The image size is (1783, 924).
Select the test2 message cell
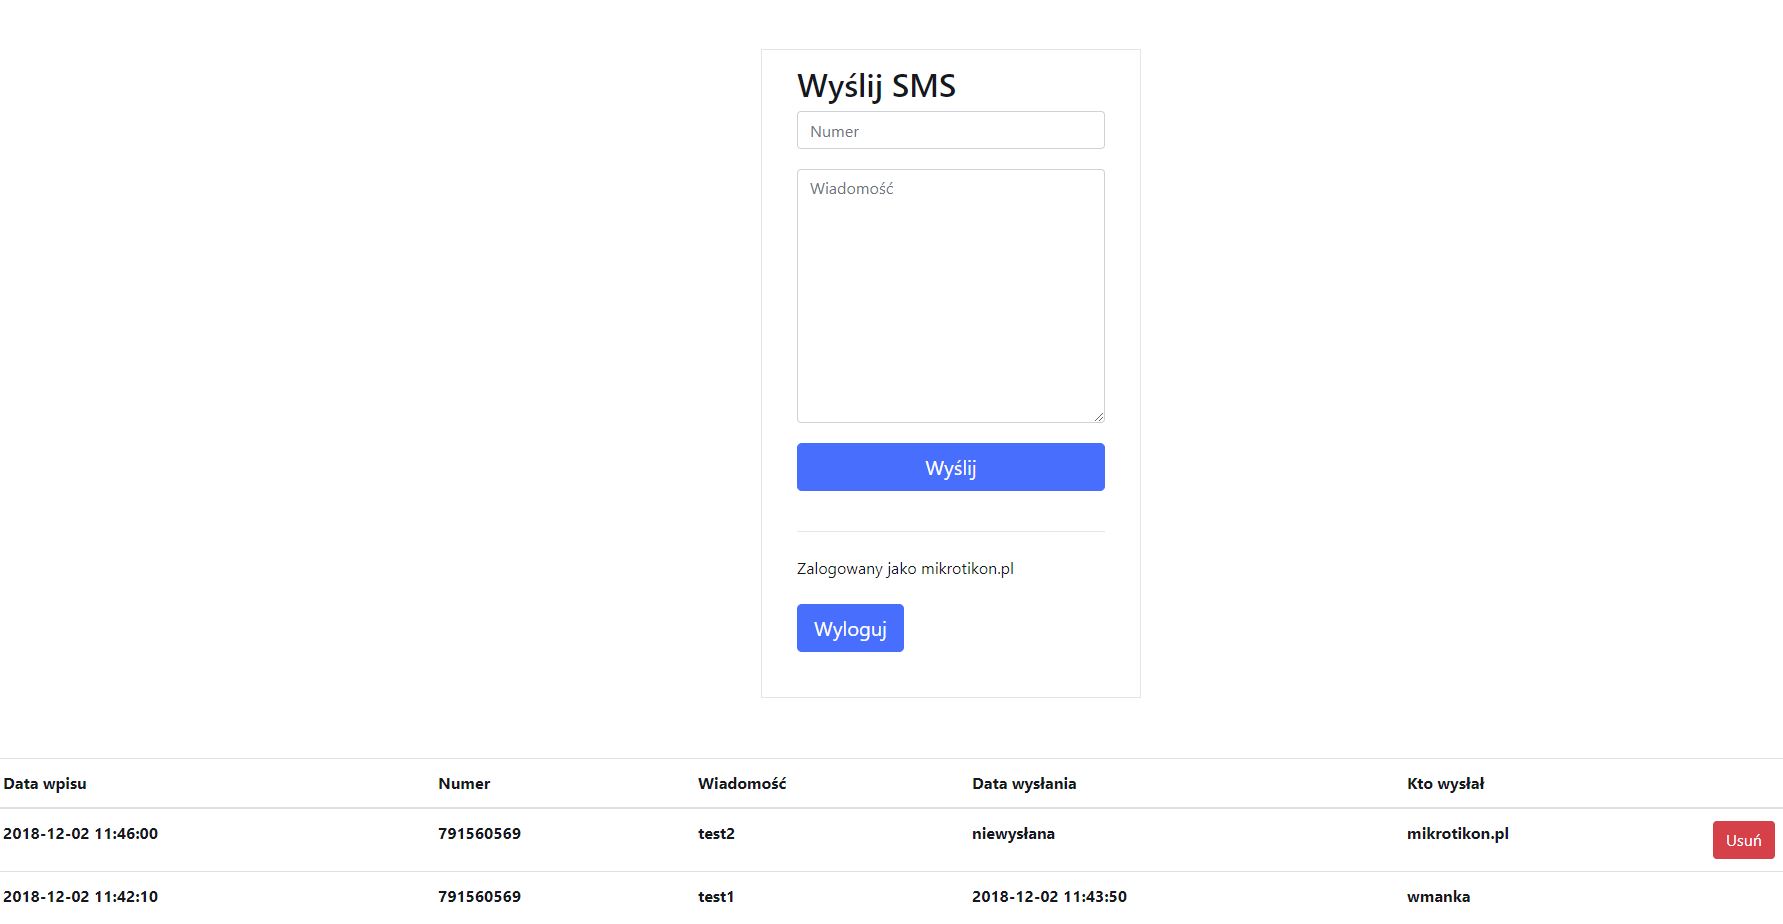coord(716,834)
